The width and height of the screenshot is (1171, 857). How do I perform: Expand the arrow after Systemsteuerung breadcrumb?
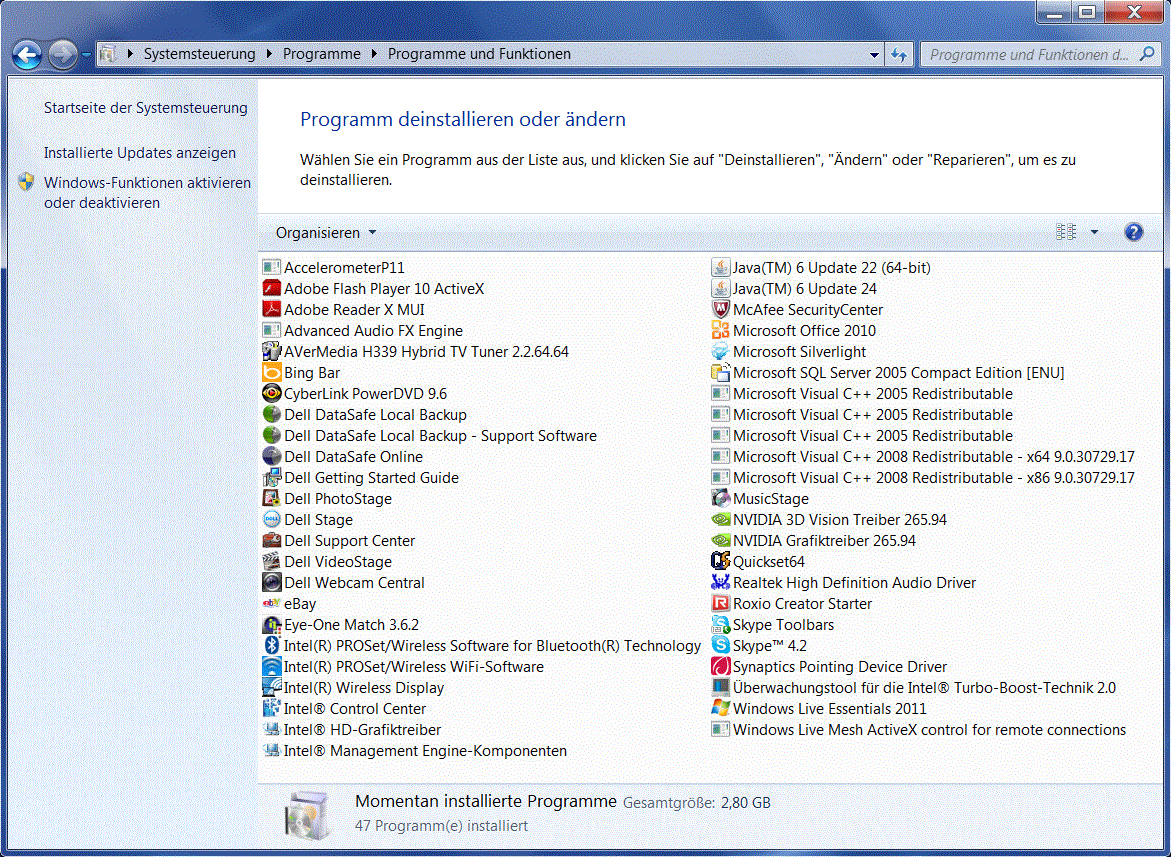[x=269, y=54]
